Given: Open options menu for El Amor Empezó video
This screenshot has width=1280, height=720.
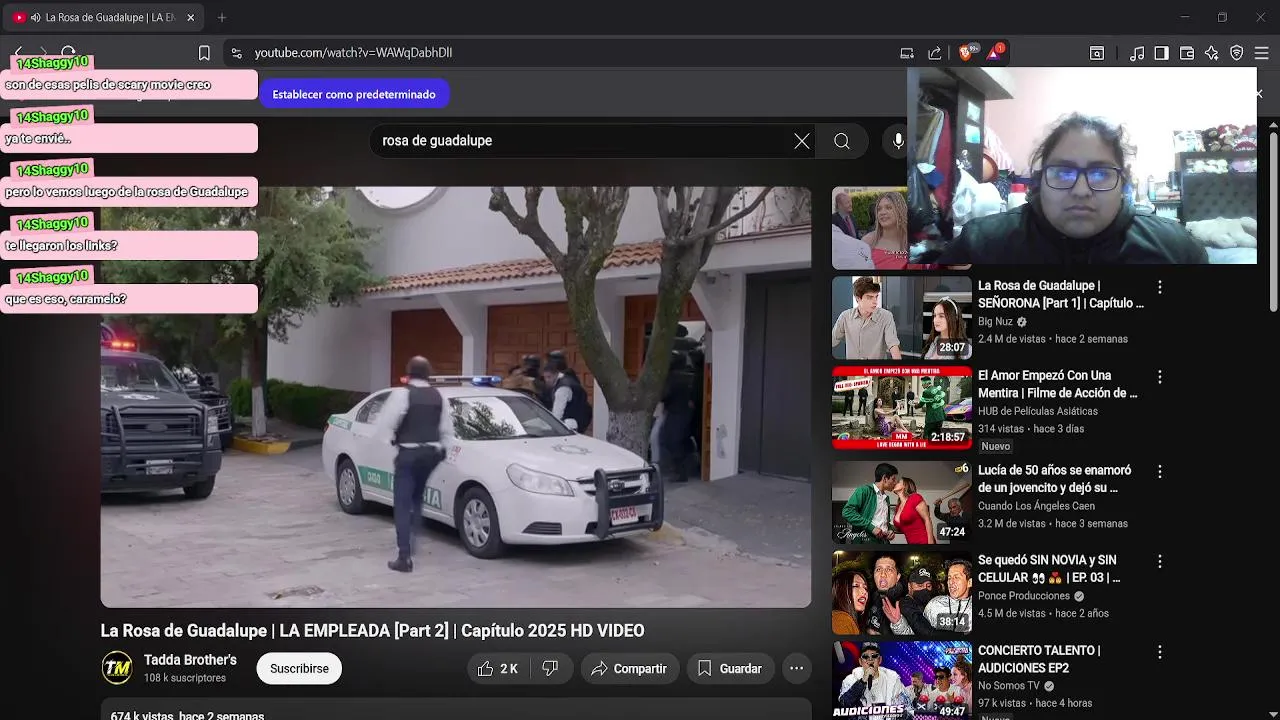Looking at the screenshot, I should tap(1160, 377).
